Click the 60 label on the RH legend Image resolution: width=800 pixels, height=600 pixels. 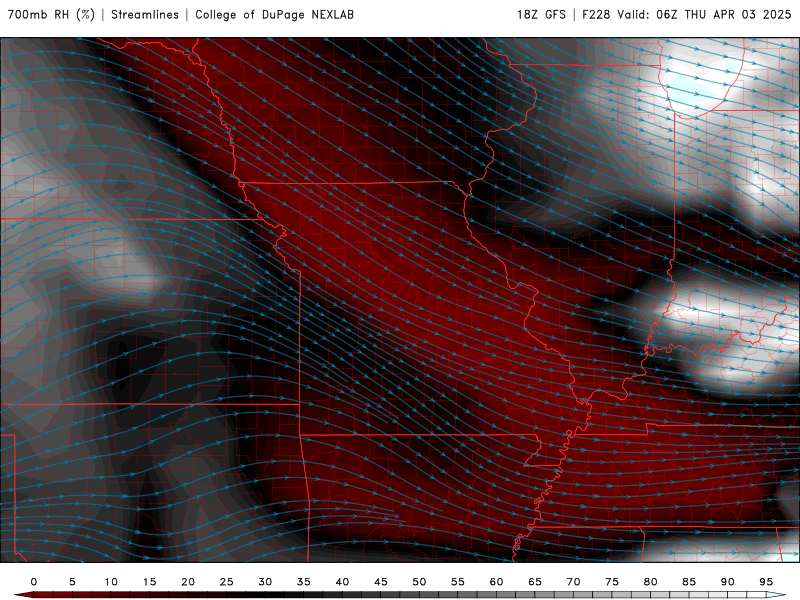point(496,582)
